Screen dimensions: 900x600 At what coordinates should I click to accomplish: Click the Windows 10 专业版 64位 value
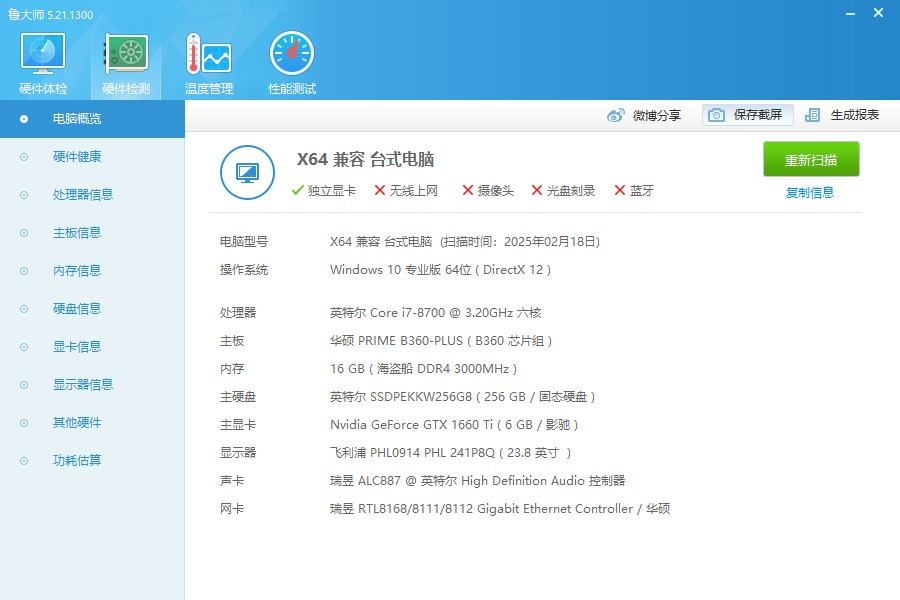tap(440, 270)
